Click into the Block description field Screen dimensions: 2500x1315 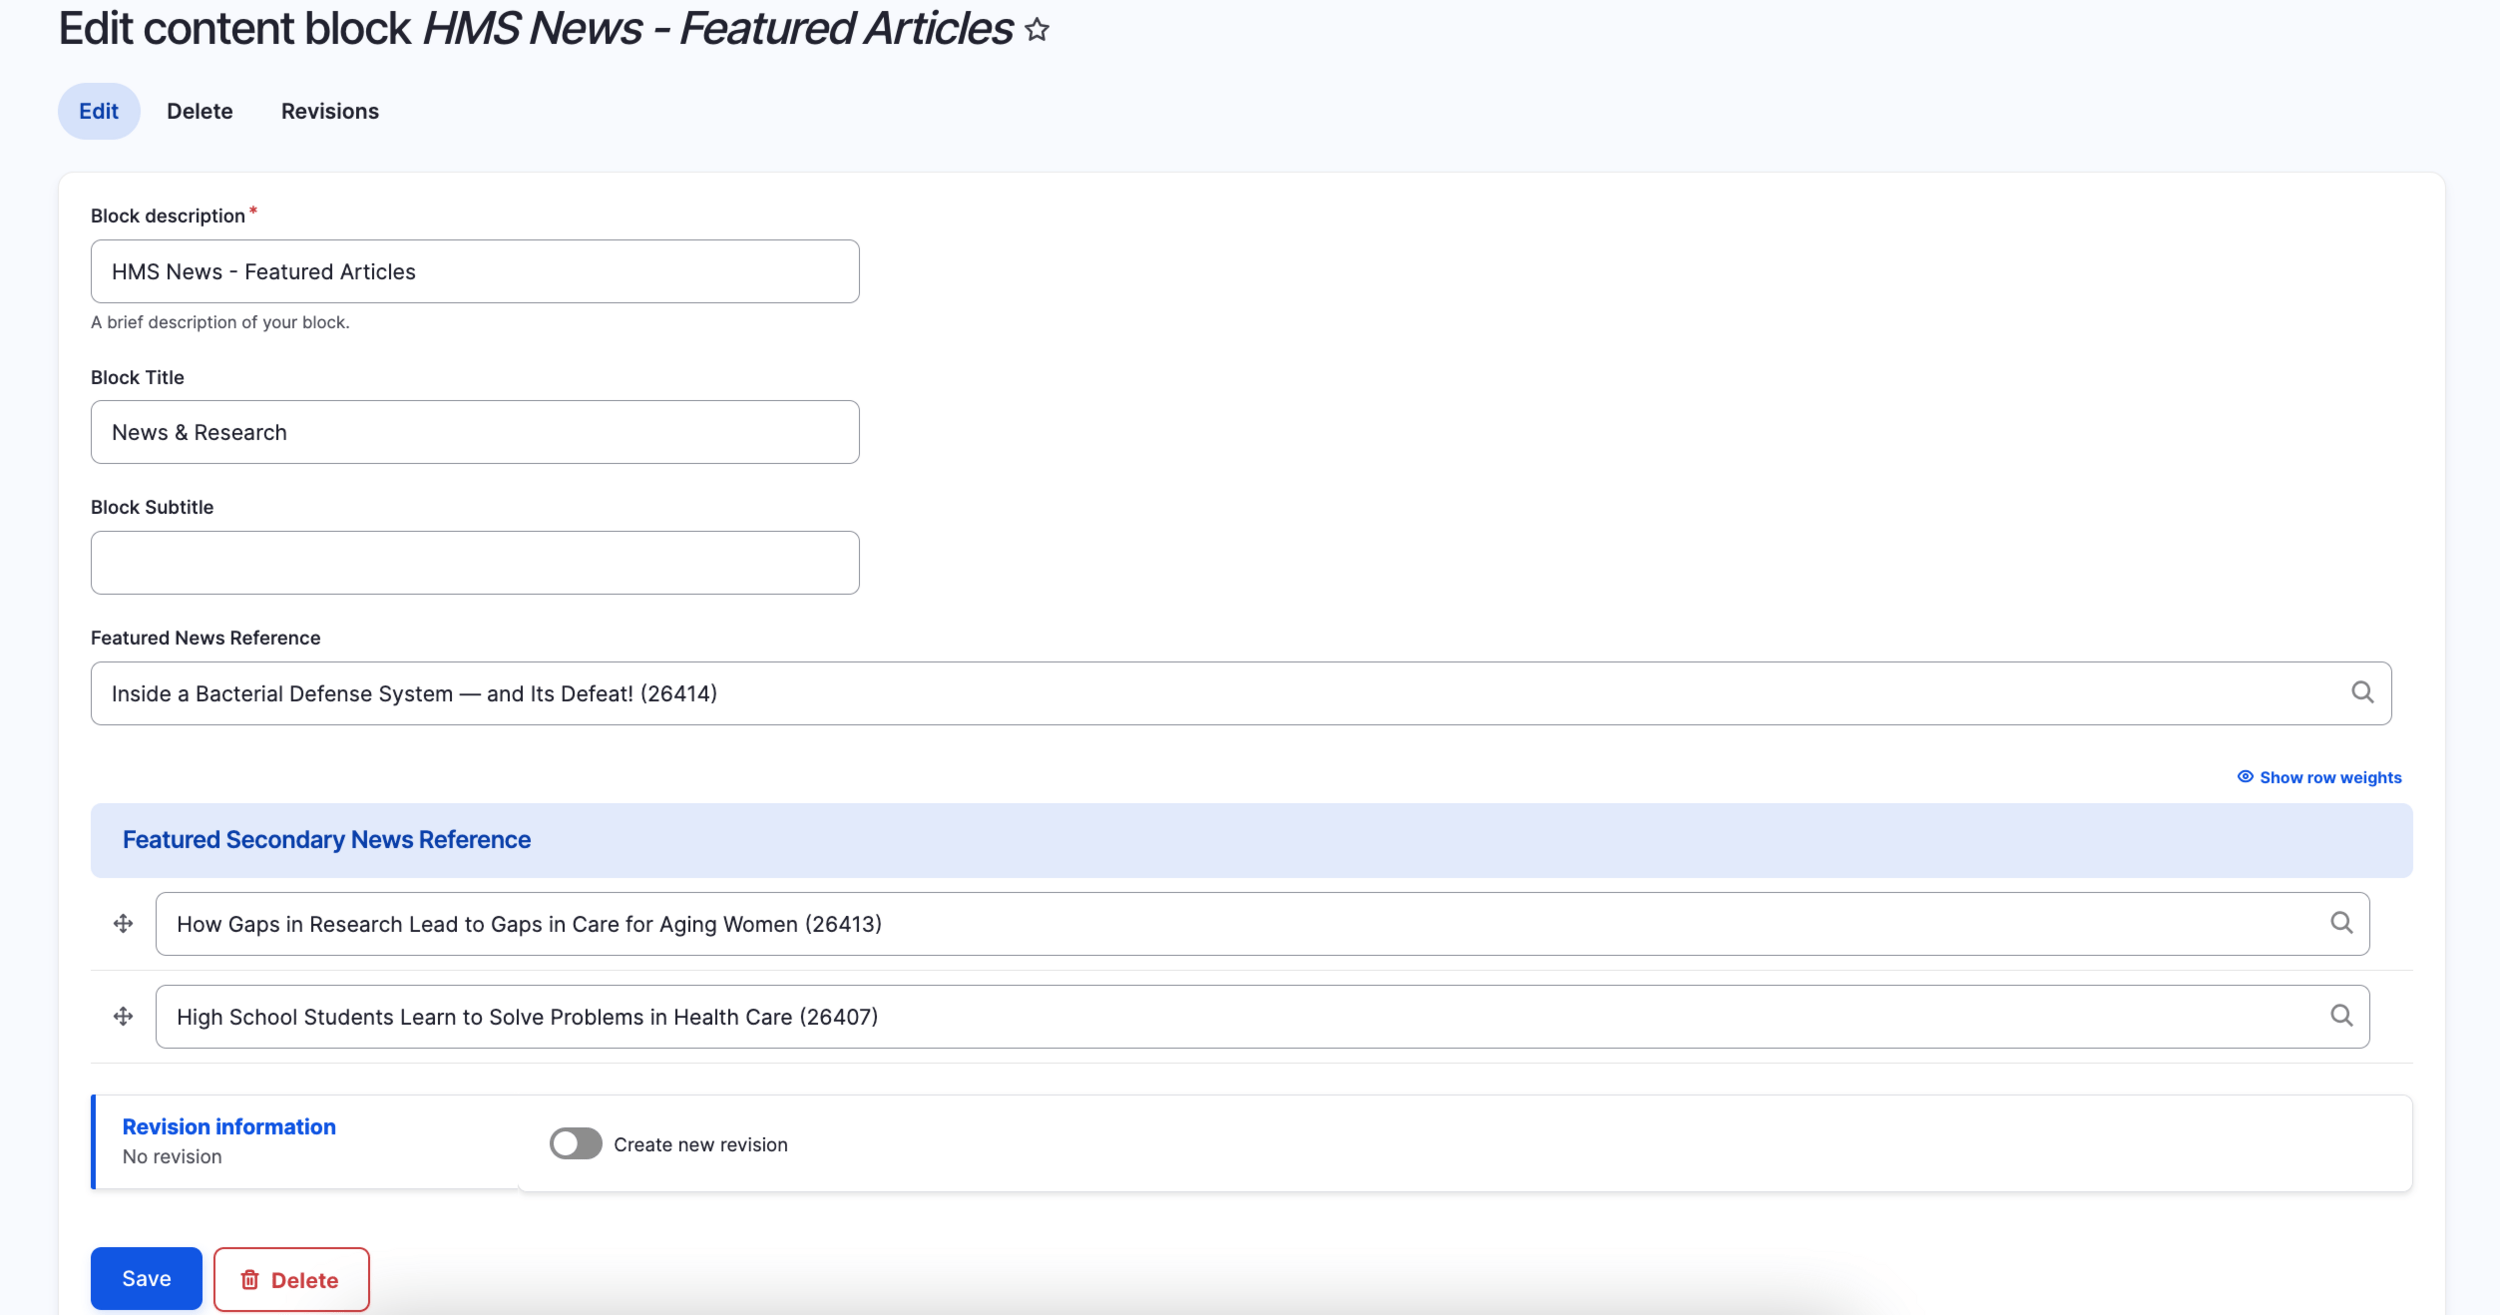point(474,271)
